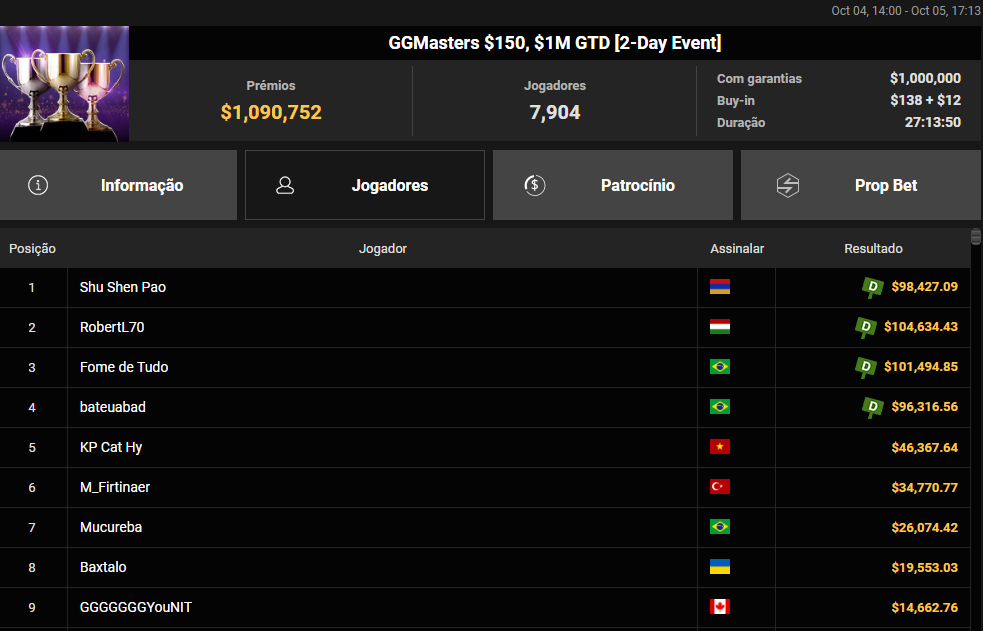Switch to the Patrocínio tab
983x631 pixels.
[x=612, y=185]
